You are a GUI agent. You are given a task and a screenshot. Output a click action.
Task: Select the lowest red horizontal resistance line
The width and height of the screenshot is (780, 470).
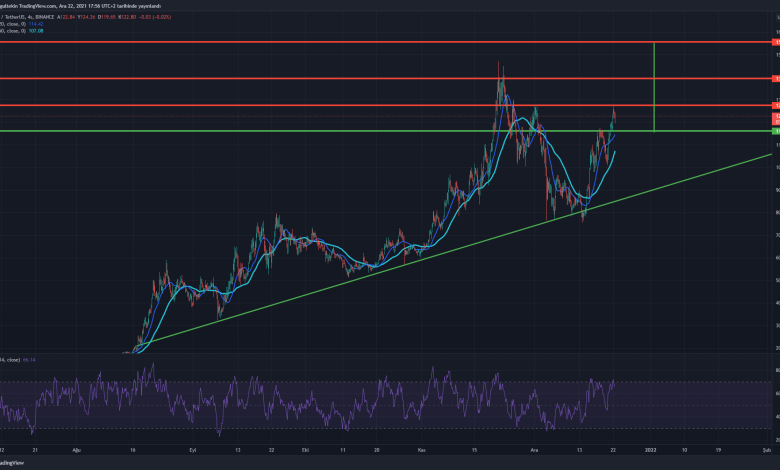coord(300,106)
